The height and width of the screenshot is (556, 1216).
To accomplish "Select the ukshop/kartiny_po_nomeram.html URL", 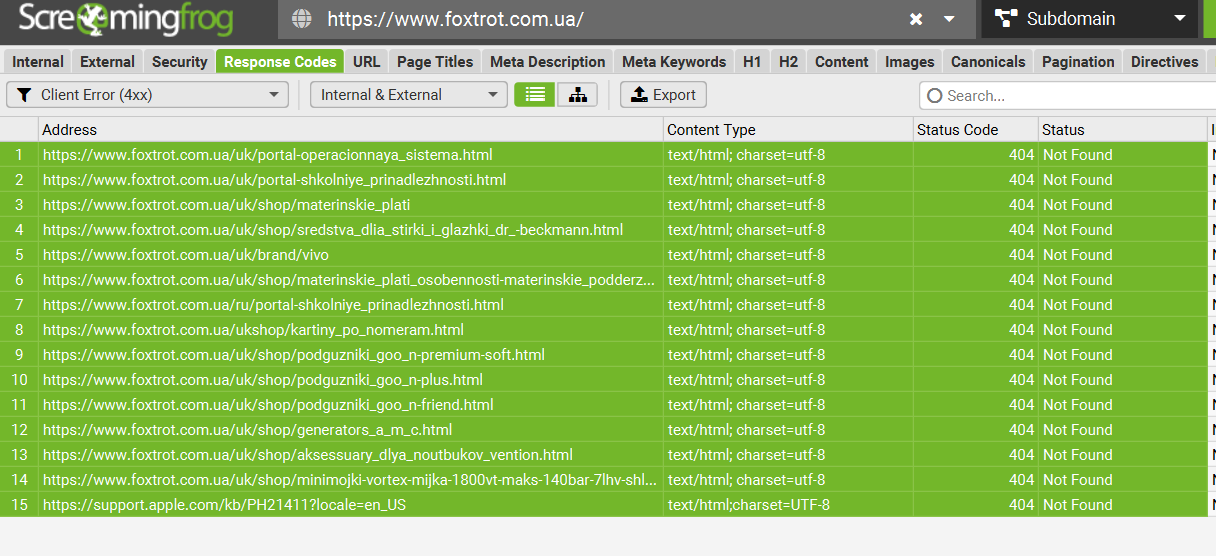I will click(x=253, y=330).
